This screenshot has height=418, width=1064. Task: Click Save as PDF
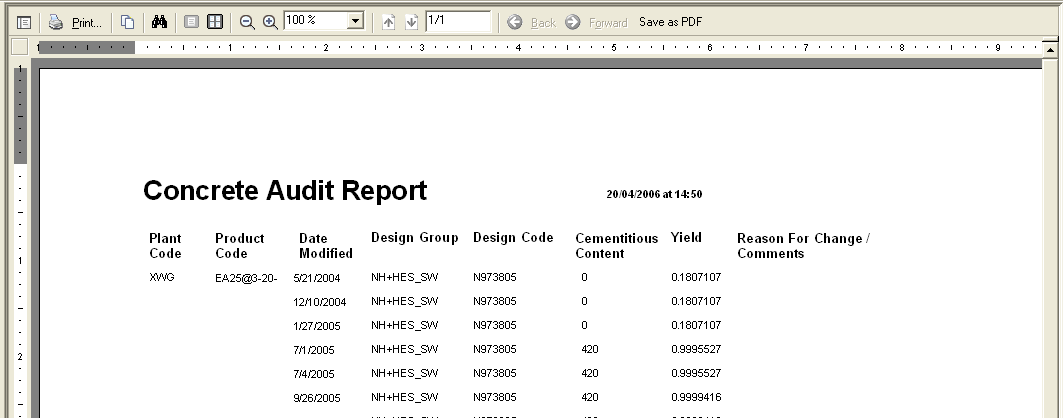tap(670, 22)
